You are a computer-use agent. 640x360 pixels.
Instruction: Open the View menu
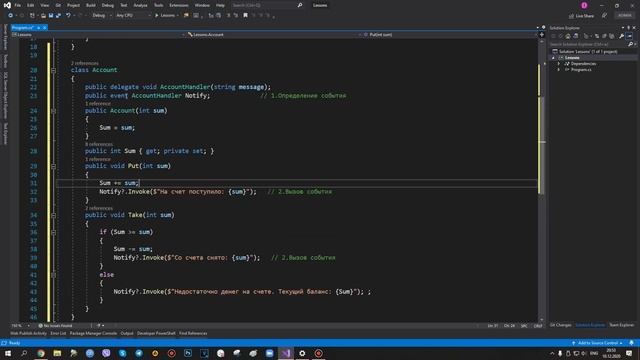point(44,5)
